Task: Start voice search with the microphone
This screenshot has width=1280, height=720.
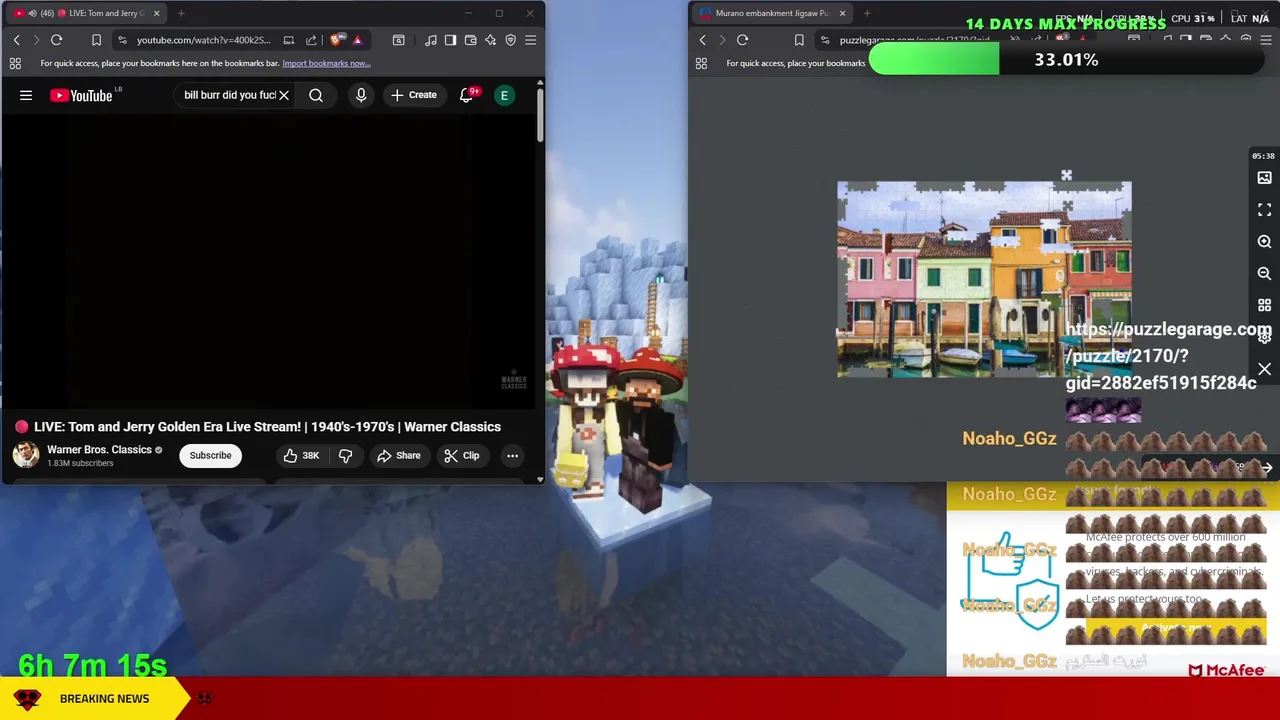Action: (361, 95)
